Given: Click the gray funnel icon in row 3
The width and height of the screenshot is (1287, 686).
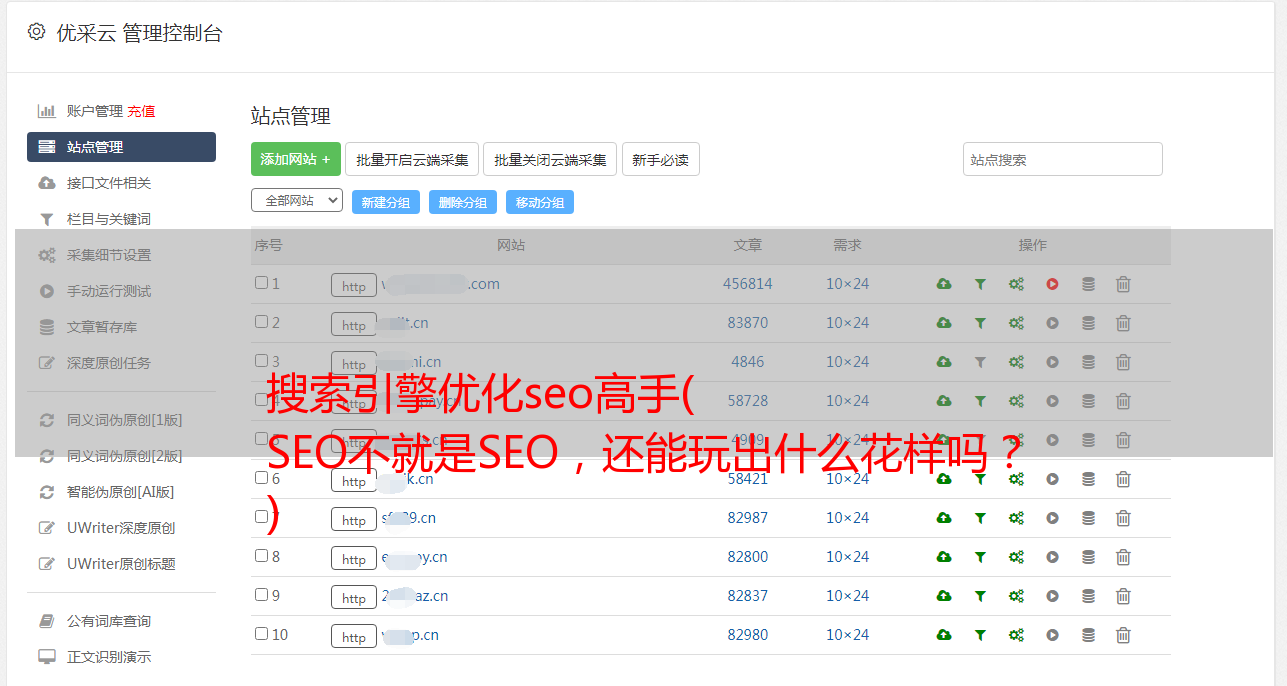Looking at the screenshot, I should click(980, 362).
